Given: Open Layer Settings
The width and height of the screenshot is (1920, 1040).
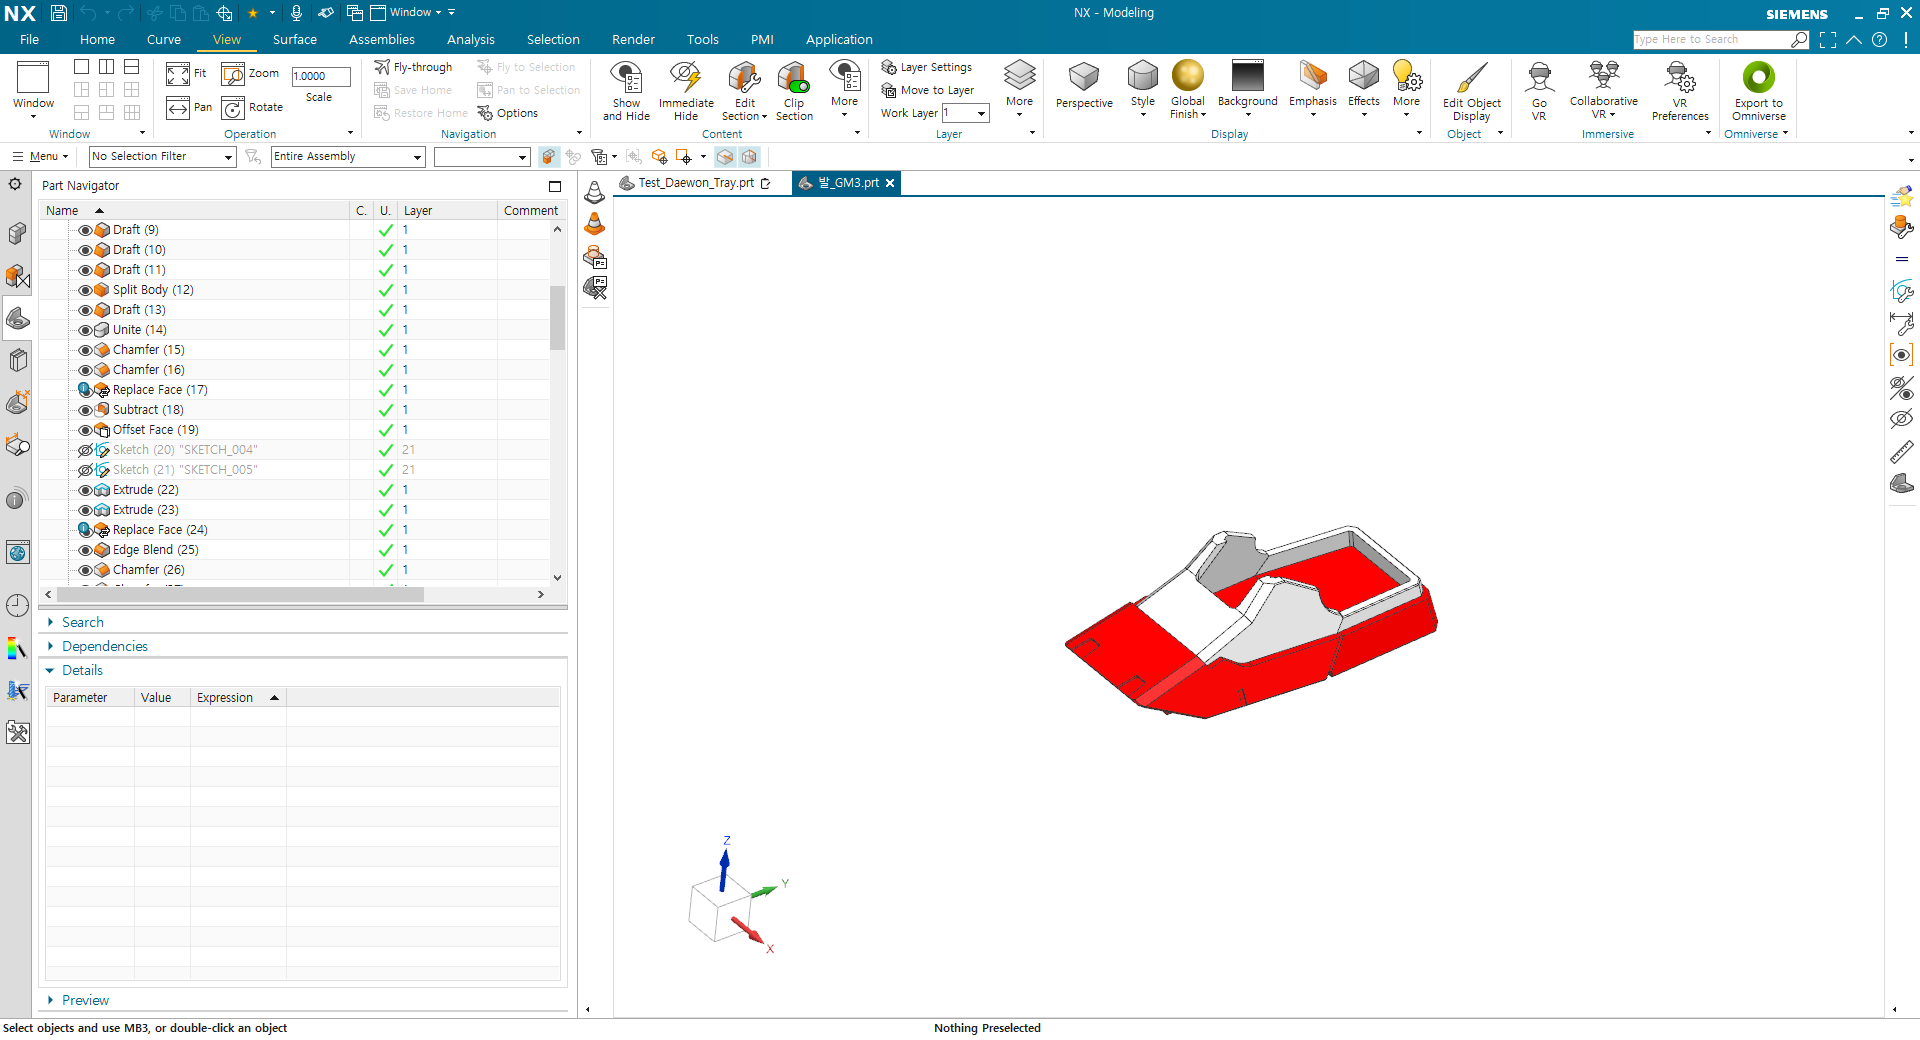Looking at the screenshot, I should pos(926,67).
